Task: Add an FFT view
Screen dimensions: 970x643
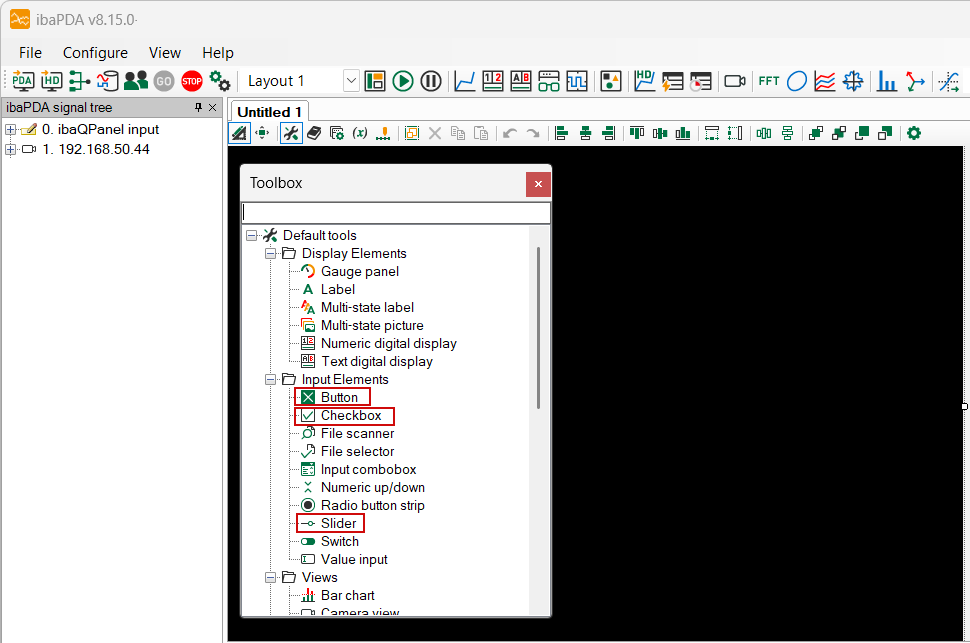Action: click(x=769, y=81)
